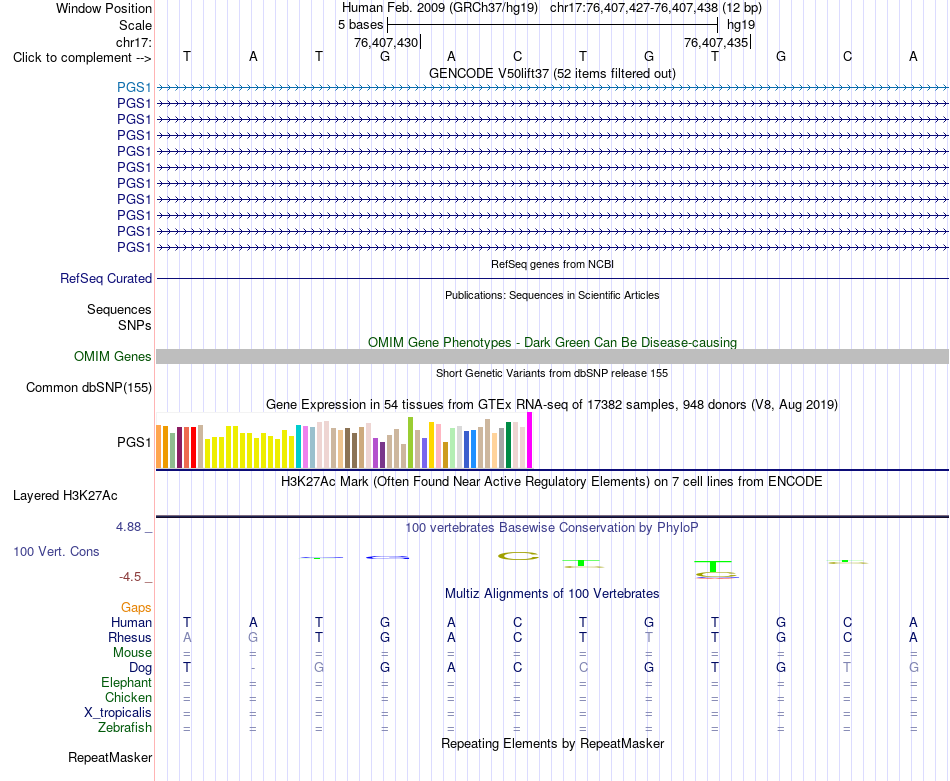Open the 100 Vert. Cons label
The image size is (950, 781).
[x=56, y=551]
